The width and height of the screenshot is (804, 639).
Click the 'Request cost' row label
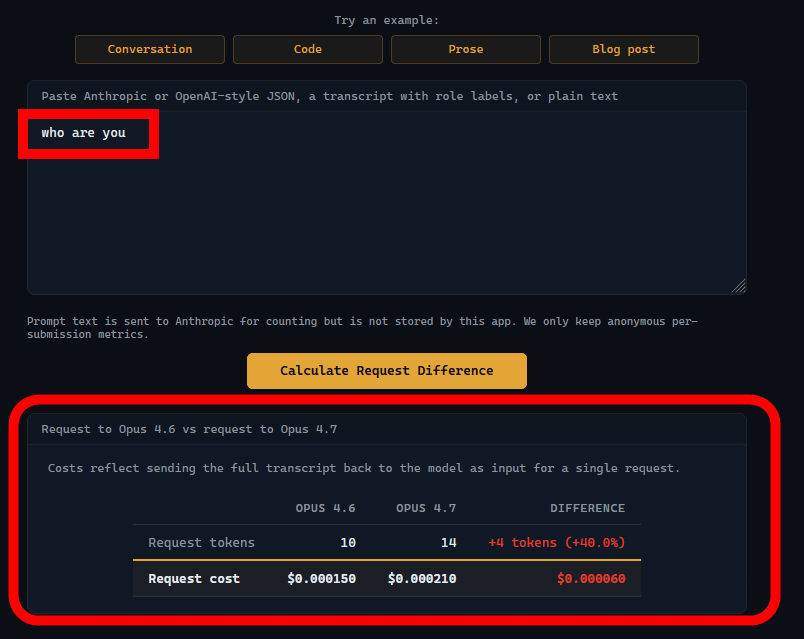pos(194,578)
